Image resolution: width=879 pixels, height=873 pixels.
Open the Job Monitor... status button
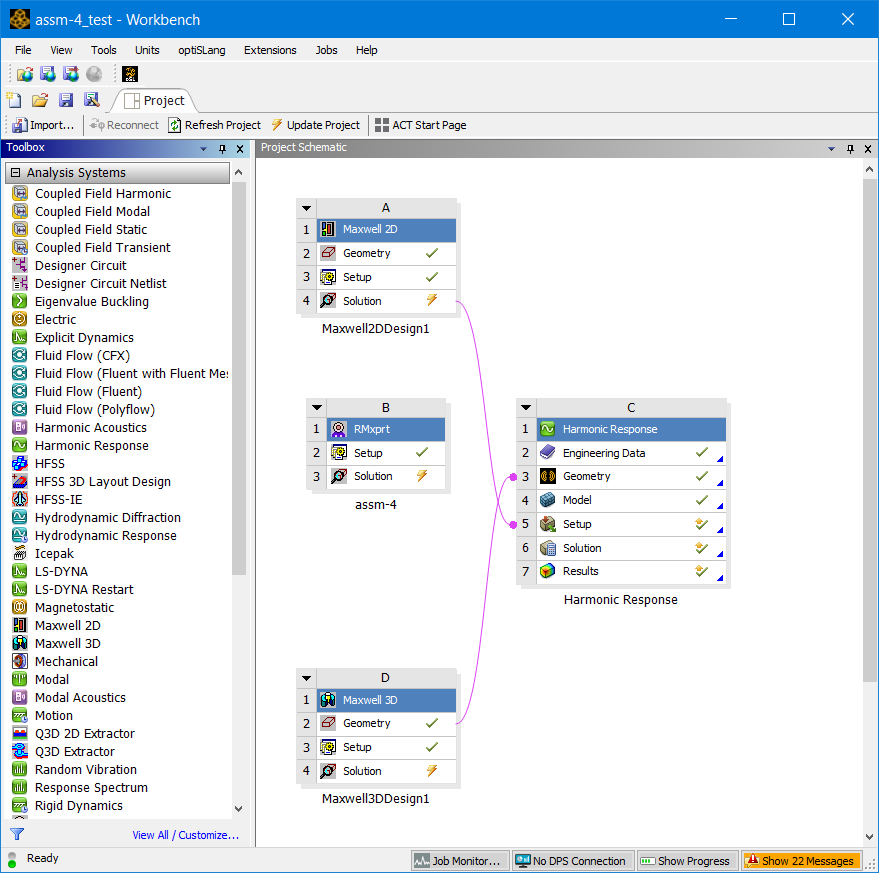tap(461, 861)
